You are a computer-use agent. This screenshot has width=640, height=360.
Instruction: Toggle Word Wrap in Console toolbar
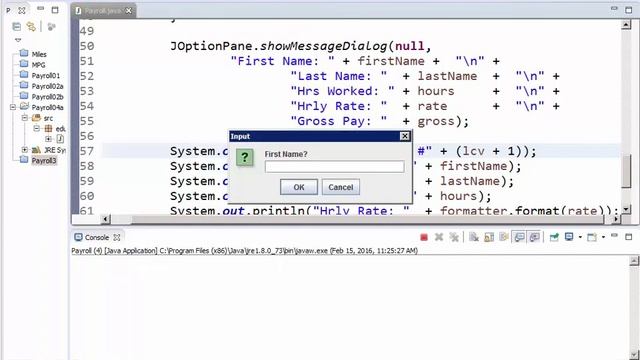point(504,237)
